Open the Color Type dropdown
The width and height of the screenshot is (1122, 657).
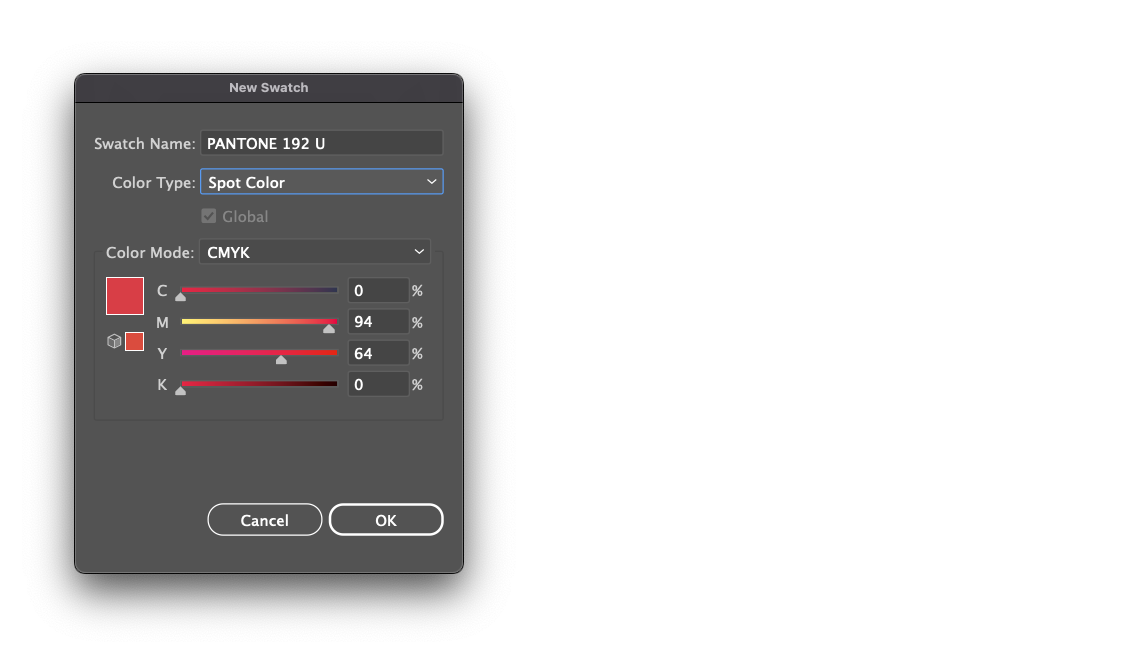pos(321,182)
